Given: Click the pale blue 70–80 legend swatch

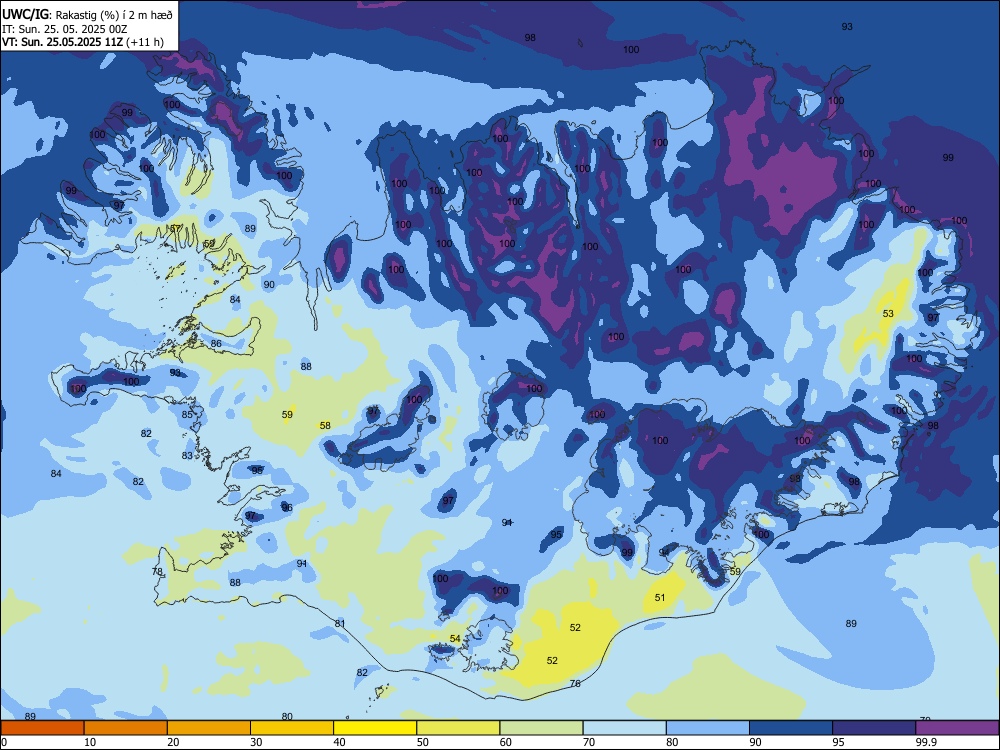Looking at the screenshot, I should (x=624, y=728).
